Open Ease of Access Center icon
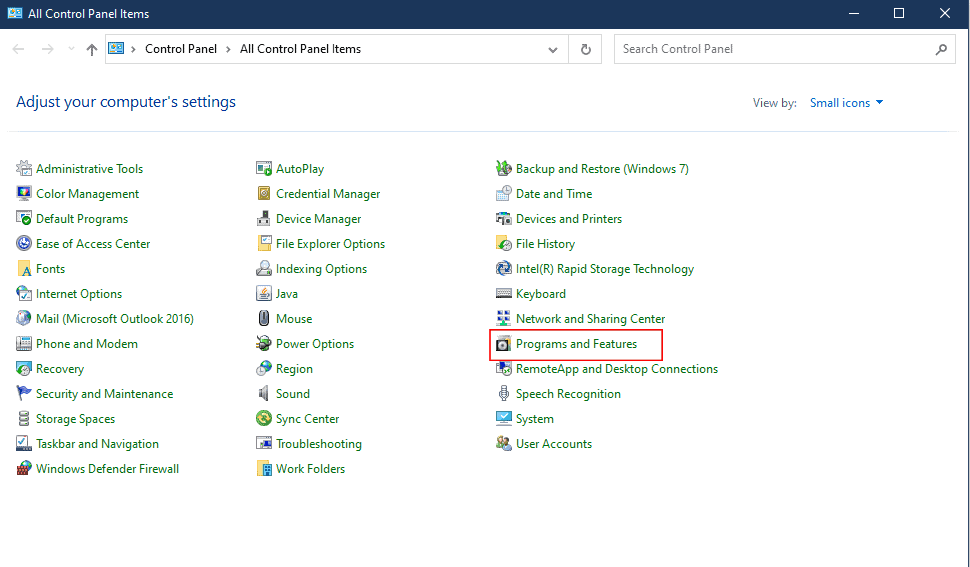The image size is (970, 567). (24, 244)
